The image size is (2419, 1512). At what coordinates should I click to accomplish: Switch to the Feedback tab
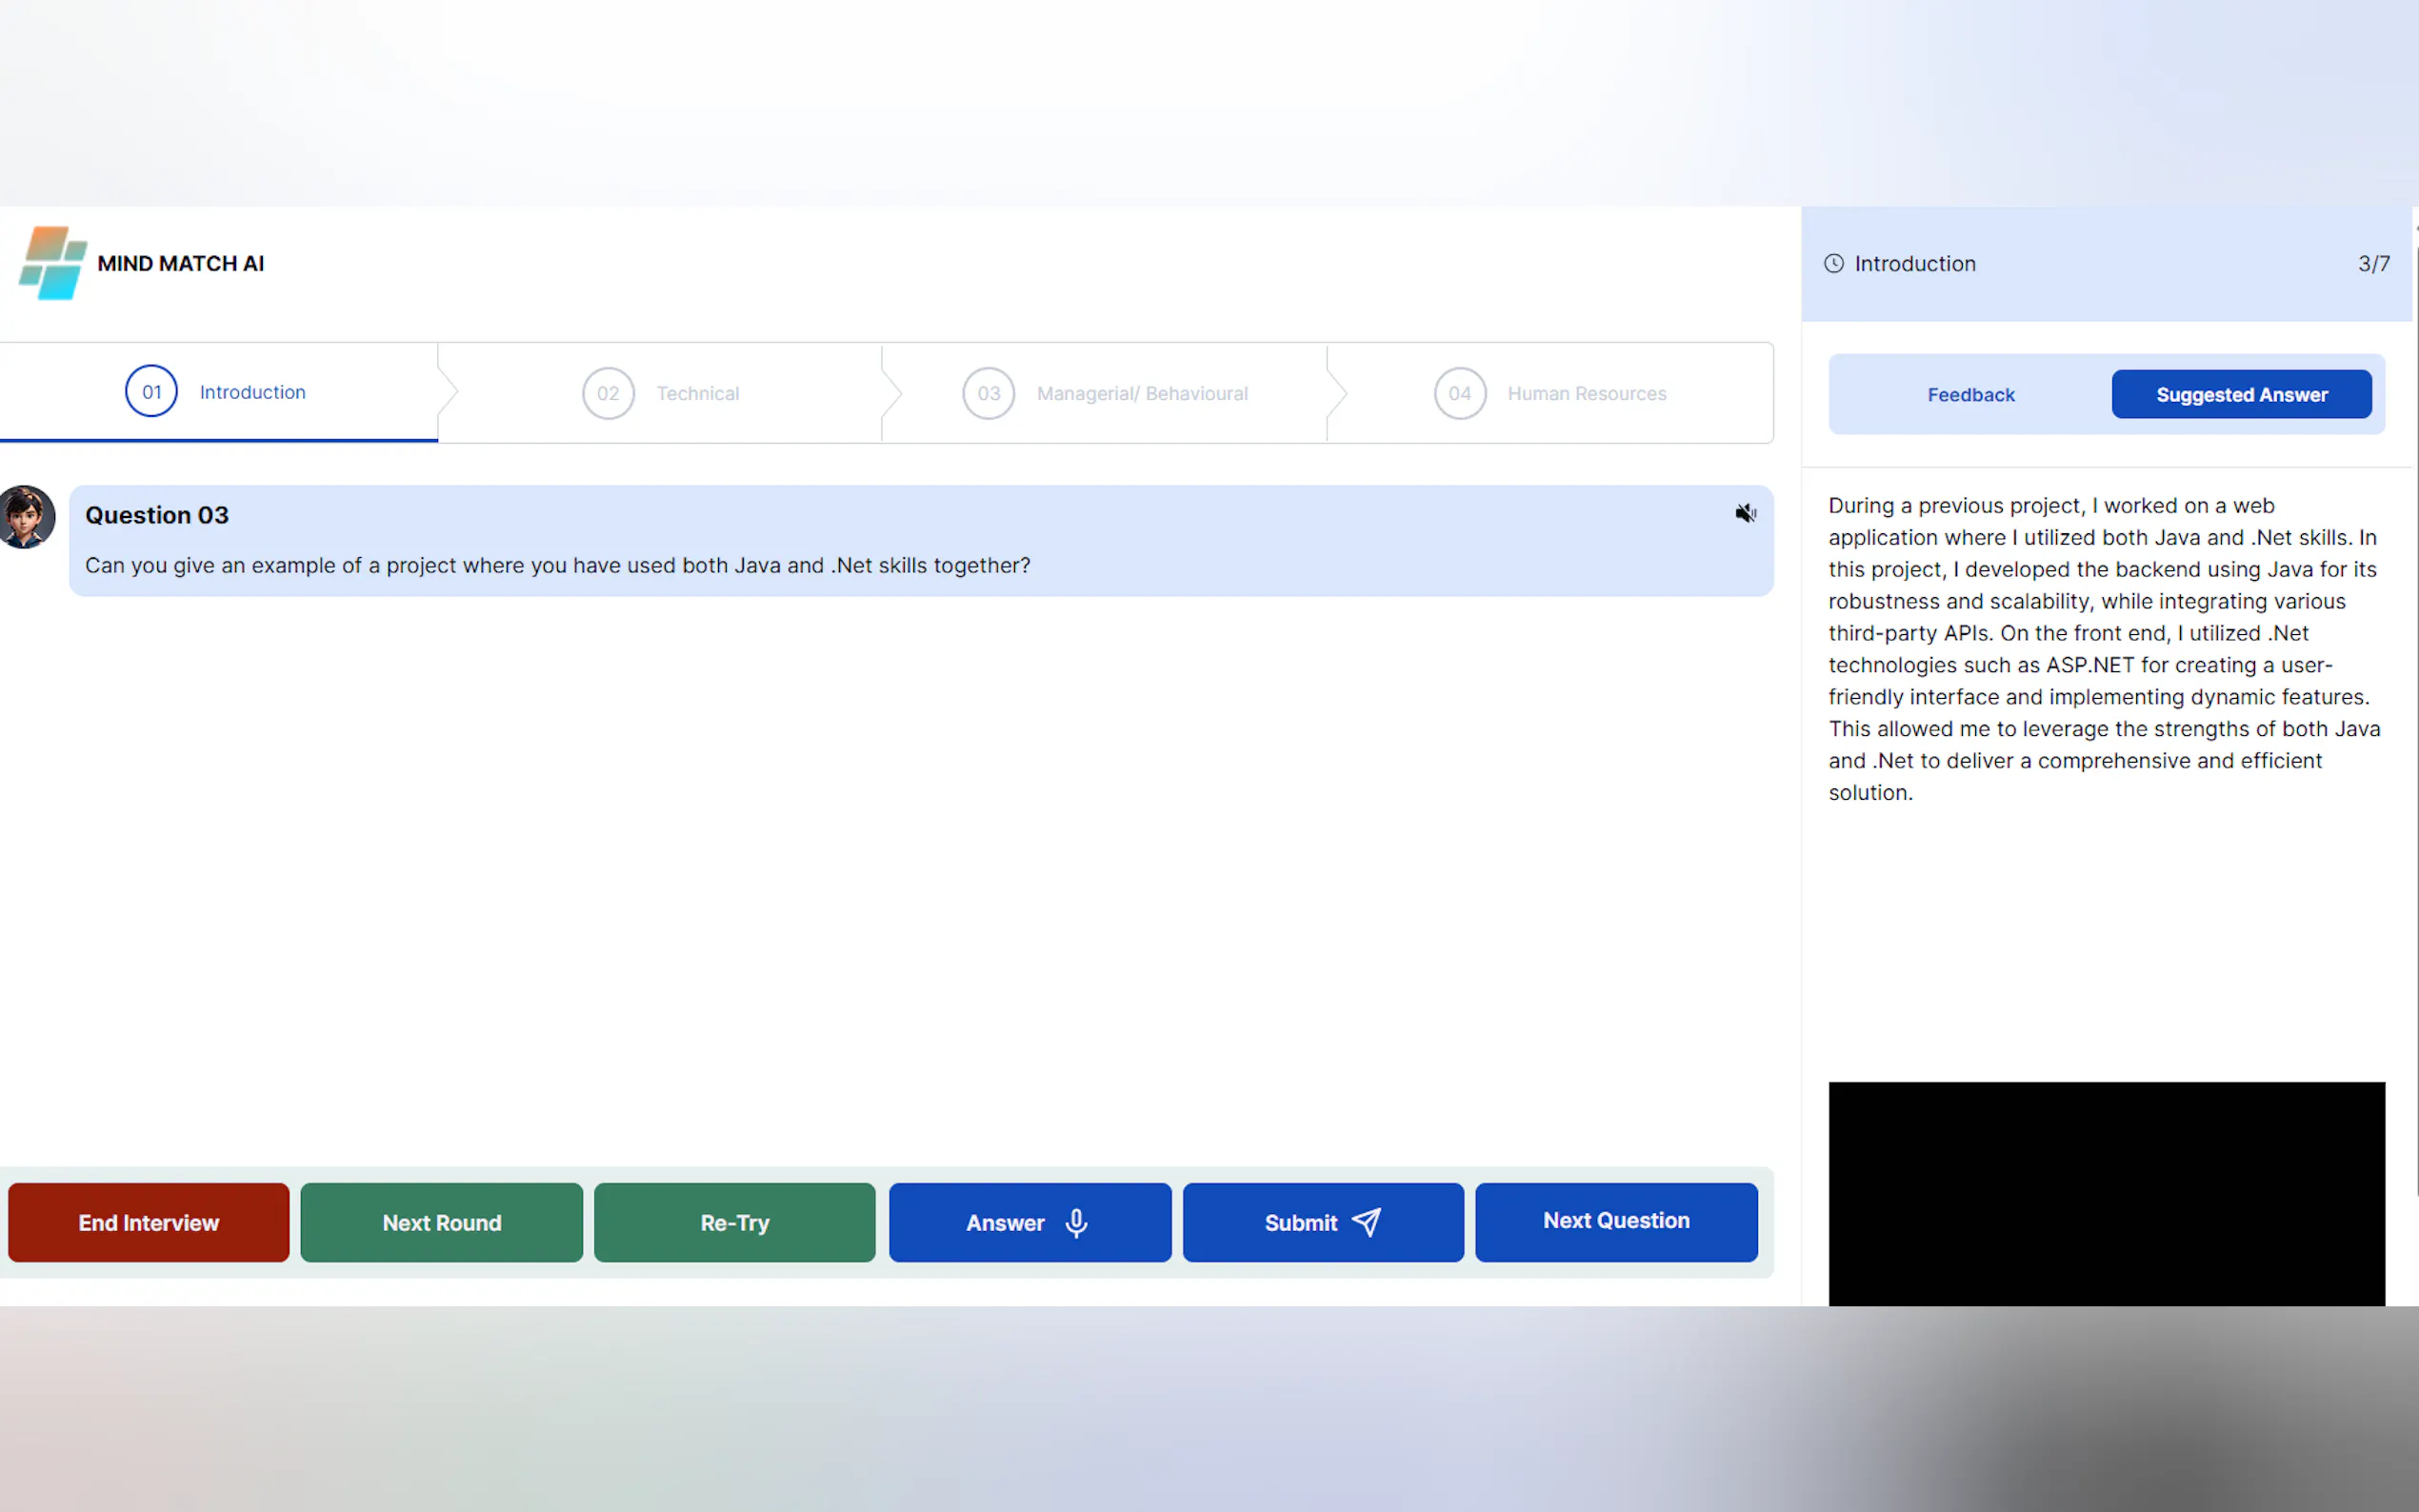click(1970, 395)
